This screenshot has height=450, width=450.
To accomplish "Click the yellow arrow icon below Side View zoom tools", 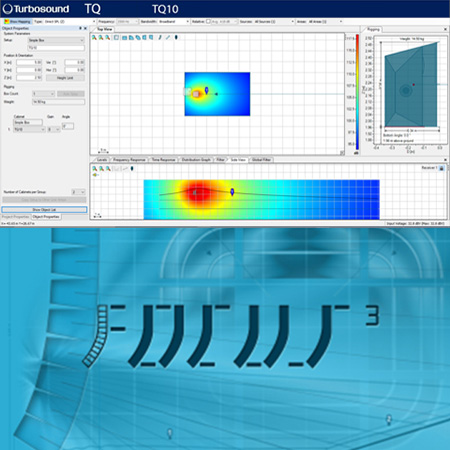I will (x=96, y=175).
